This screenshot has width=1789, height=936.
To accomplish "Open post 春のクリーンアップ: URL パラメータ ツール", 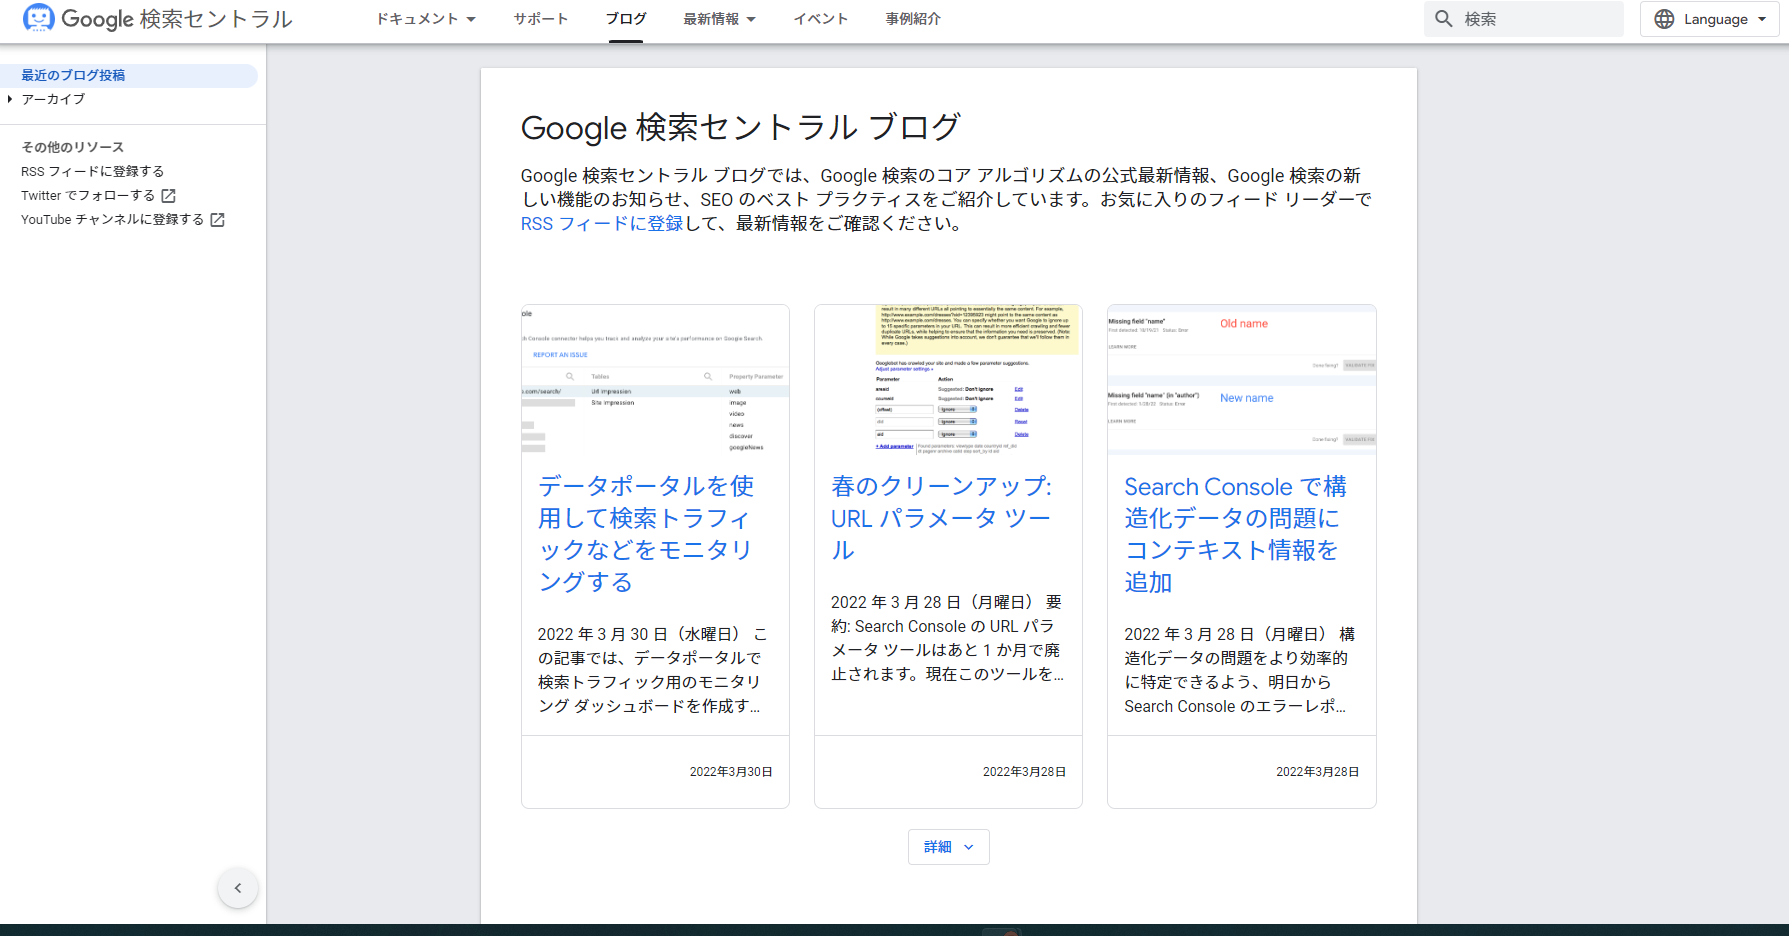I will point(941,518).
